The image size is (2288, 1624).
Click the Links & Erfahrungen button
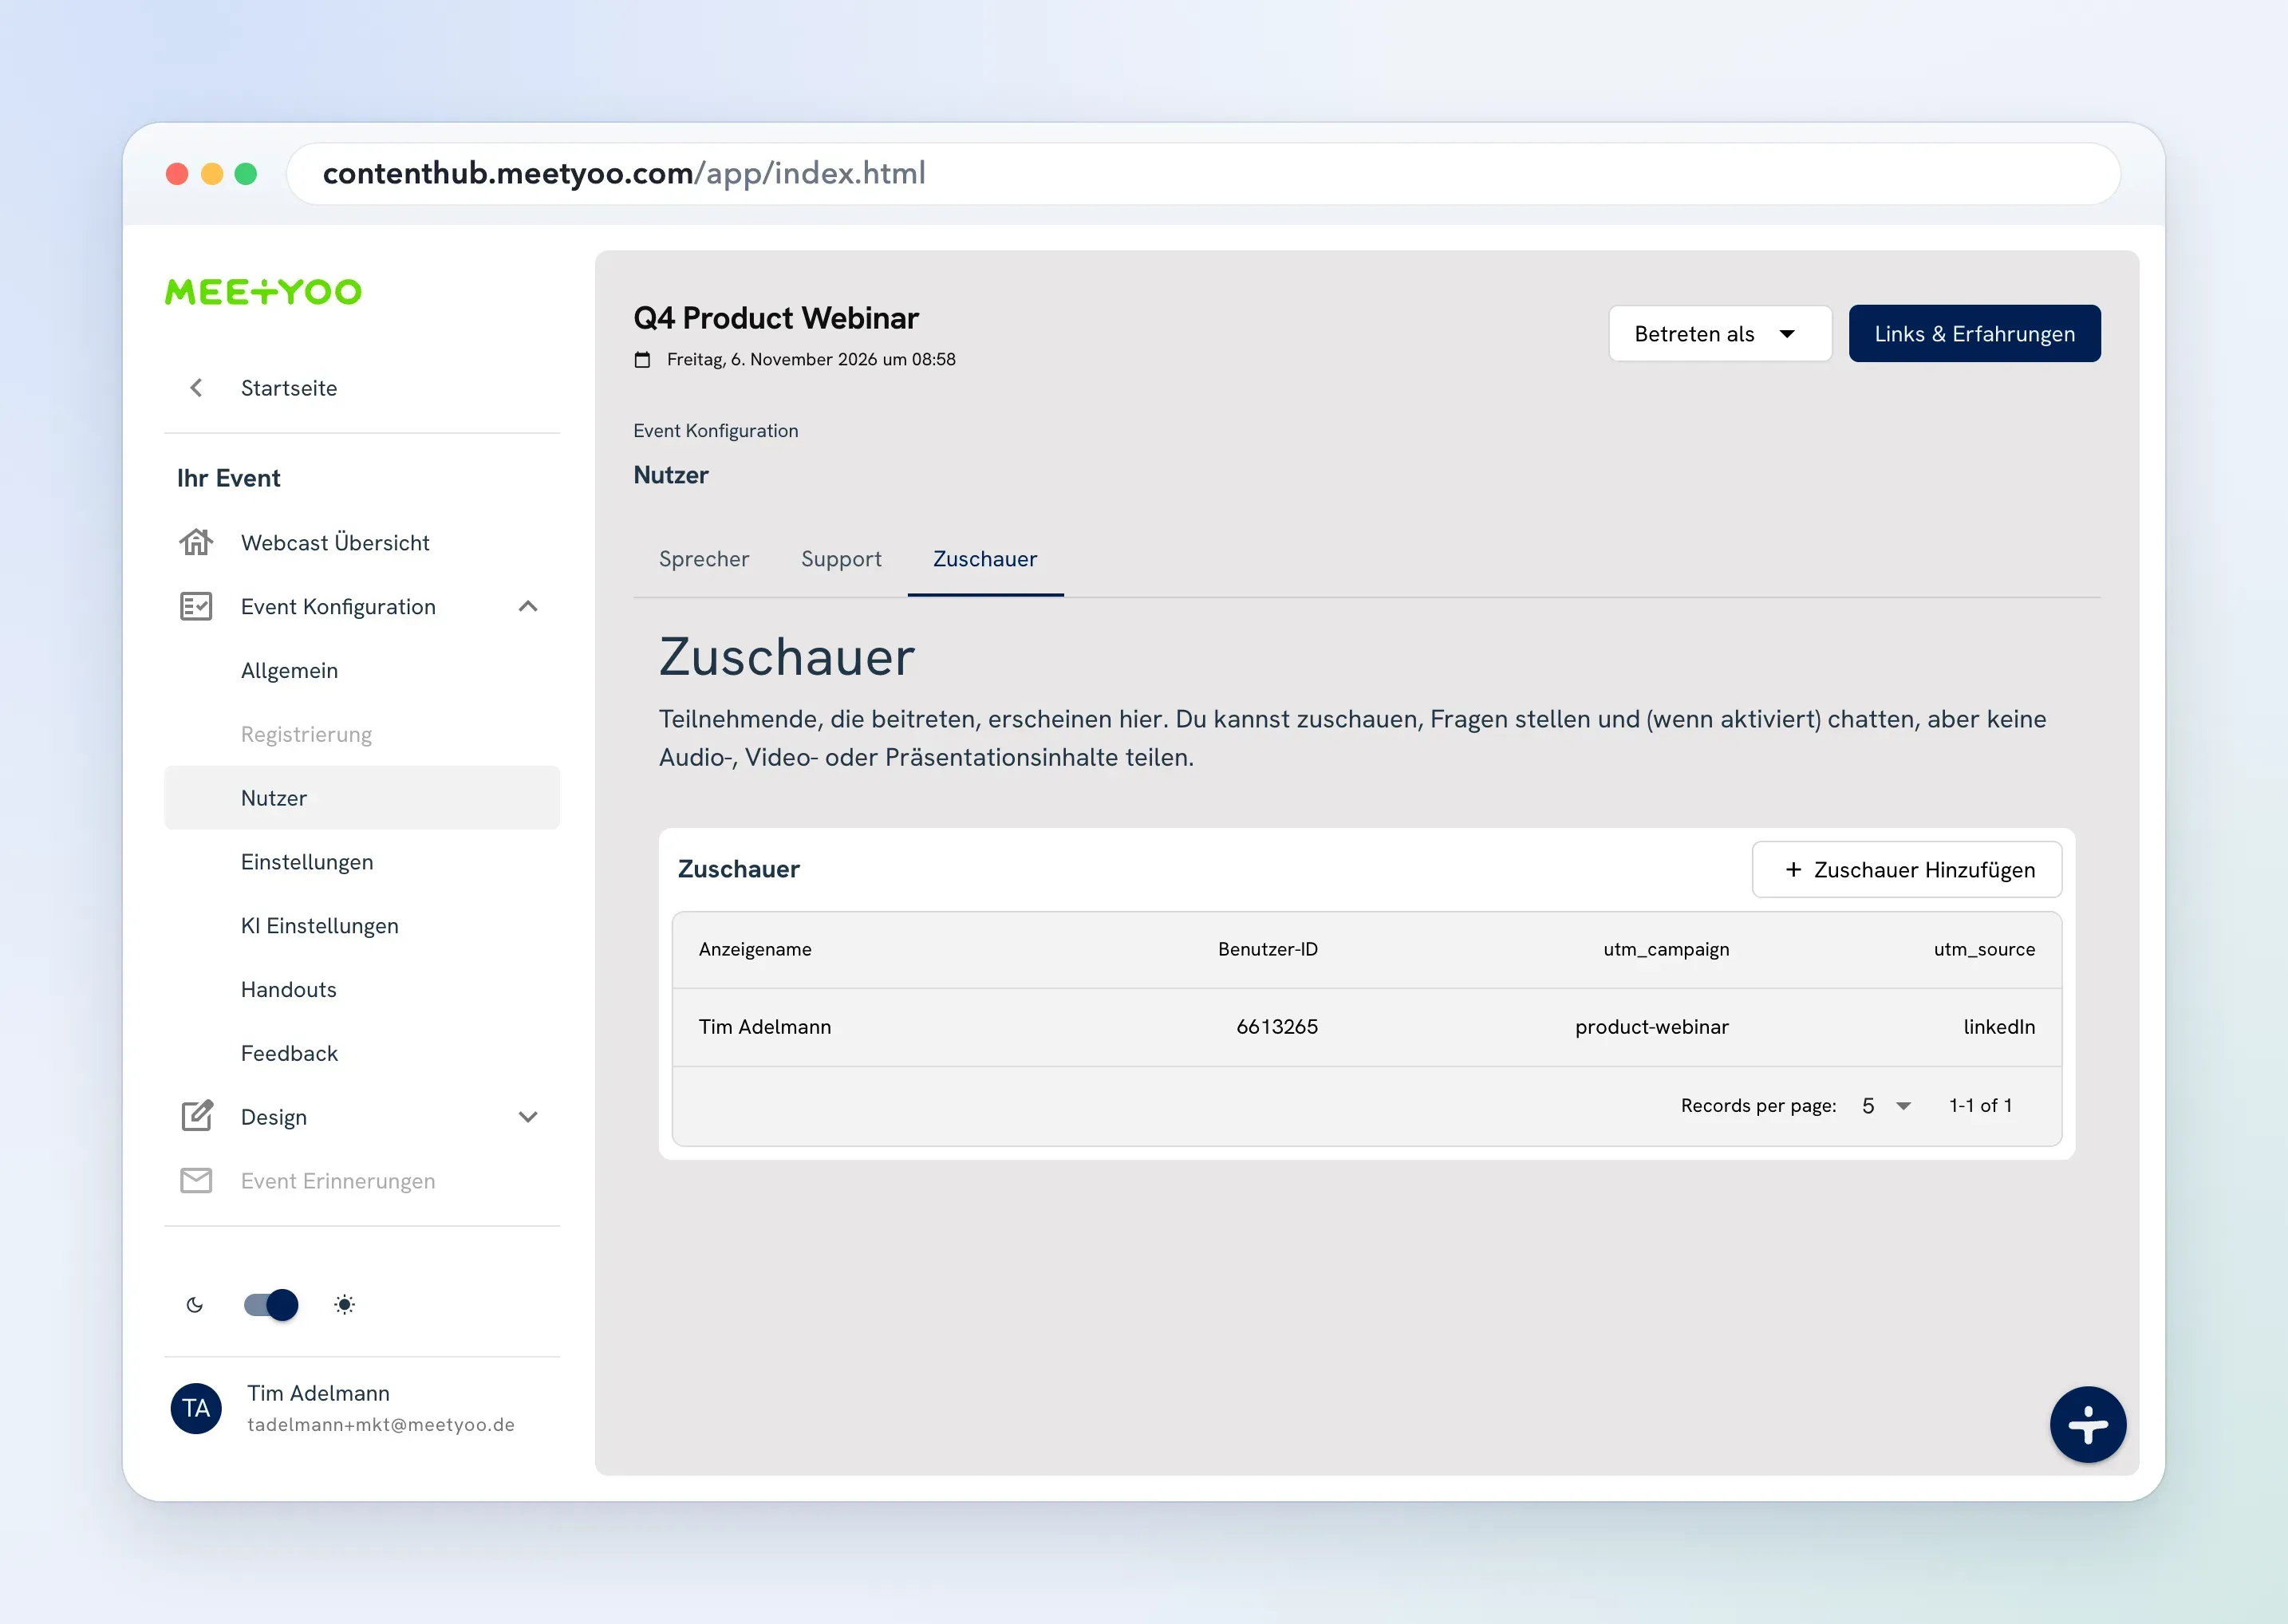tap(1974, 333)
